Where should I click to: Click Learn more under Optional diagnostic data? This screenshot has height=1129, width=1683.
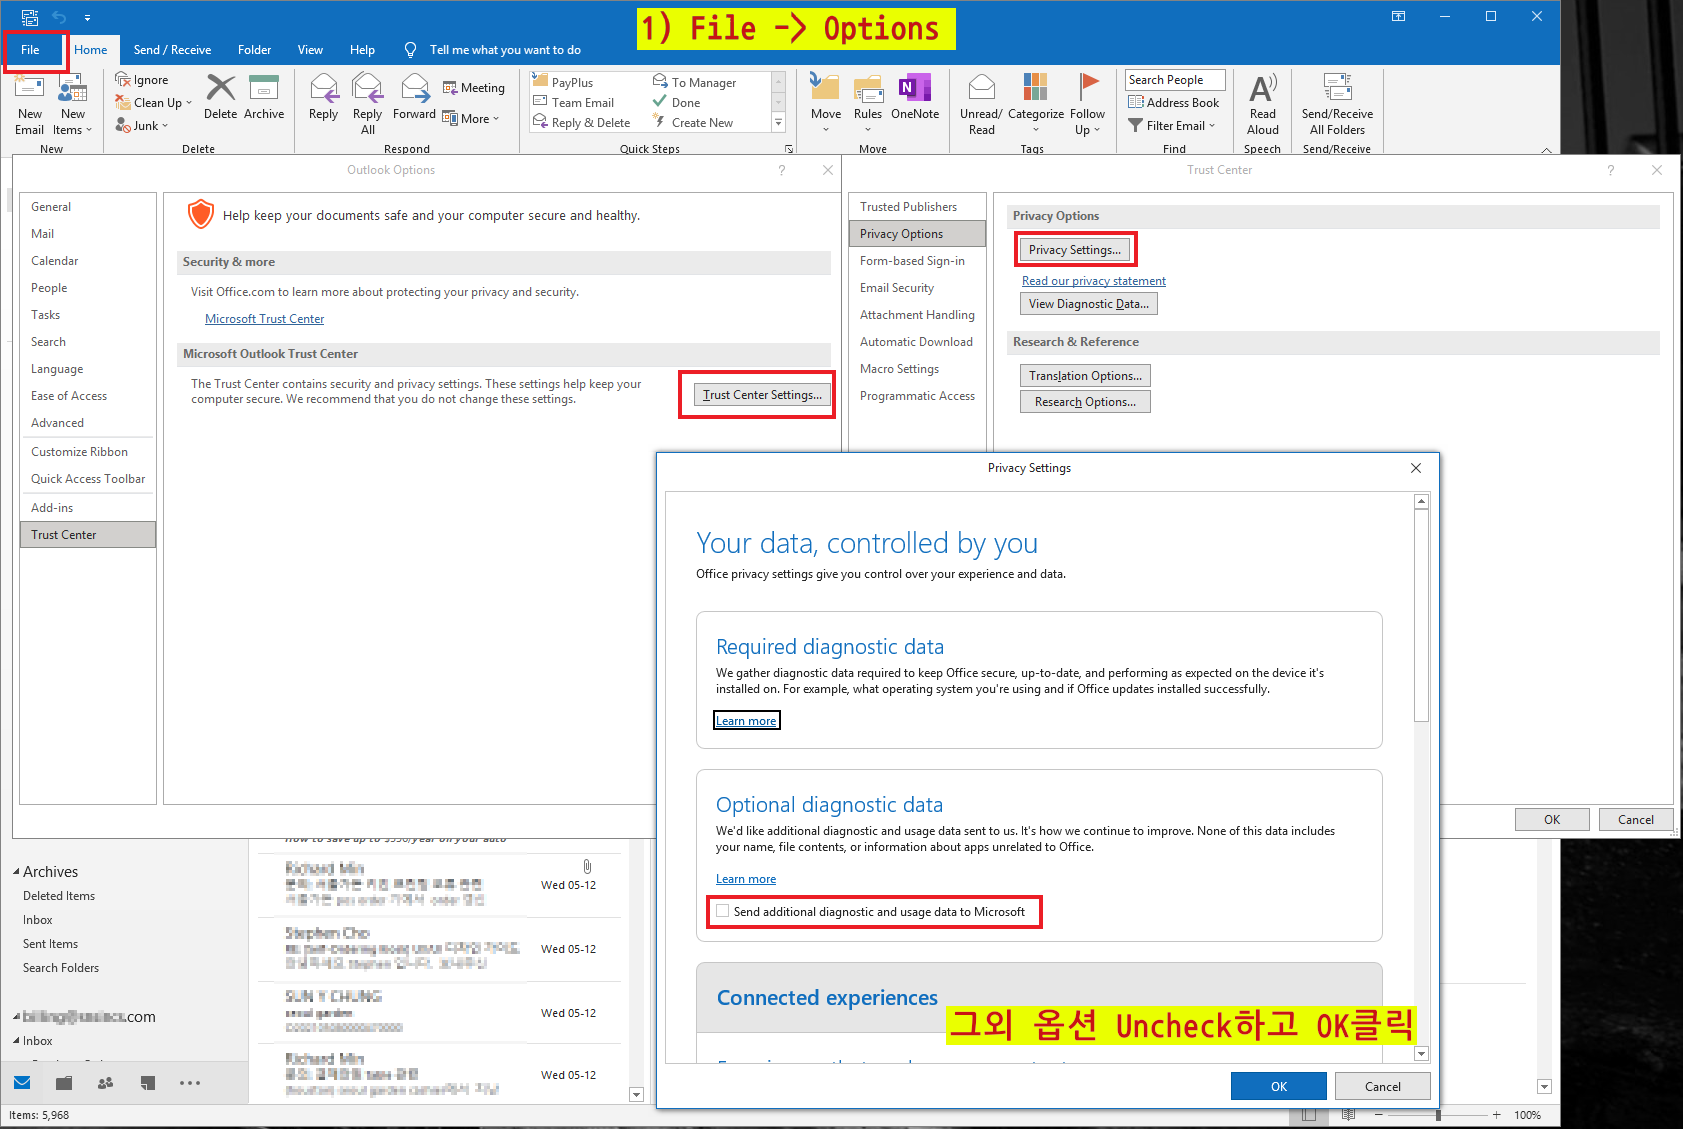point(746,879)
